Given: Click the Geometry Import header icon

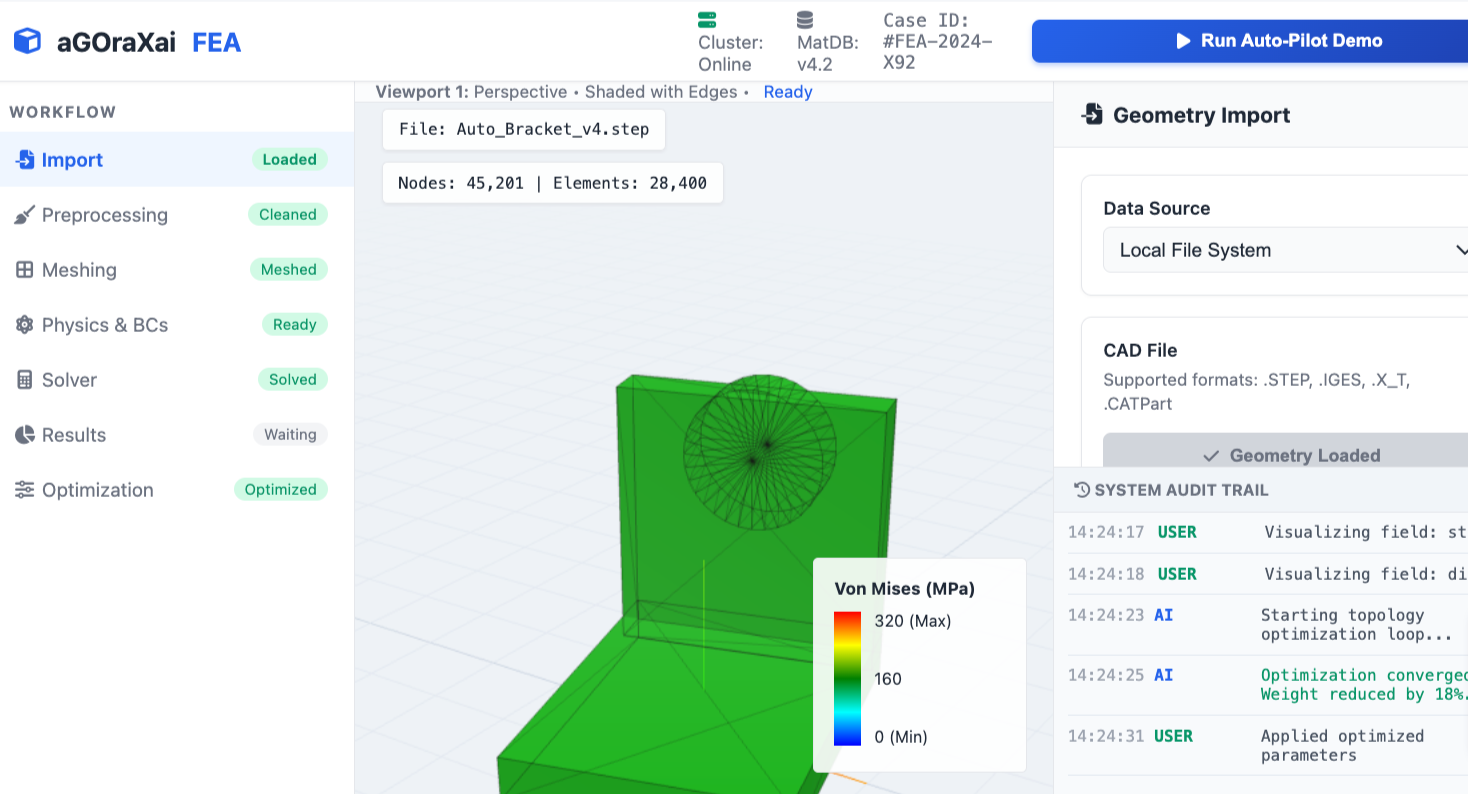Looking at the screenshot, I should 1092,115.
